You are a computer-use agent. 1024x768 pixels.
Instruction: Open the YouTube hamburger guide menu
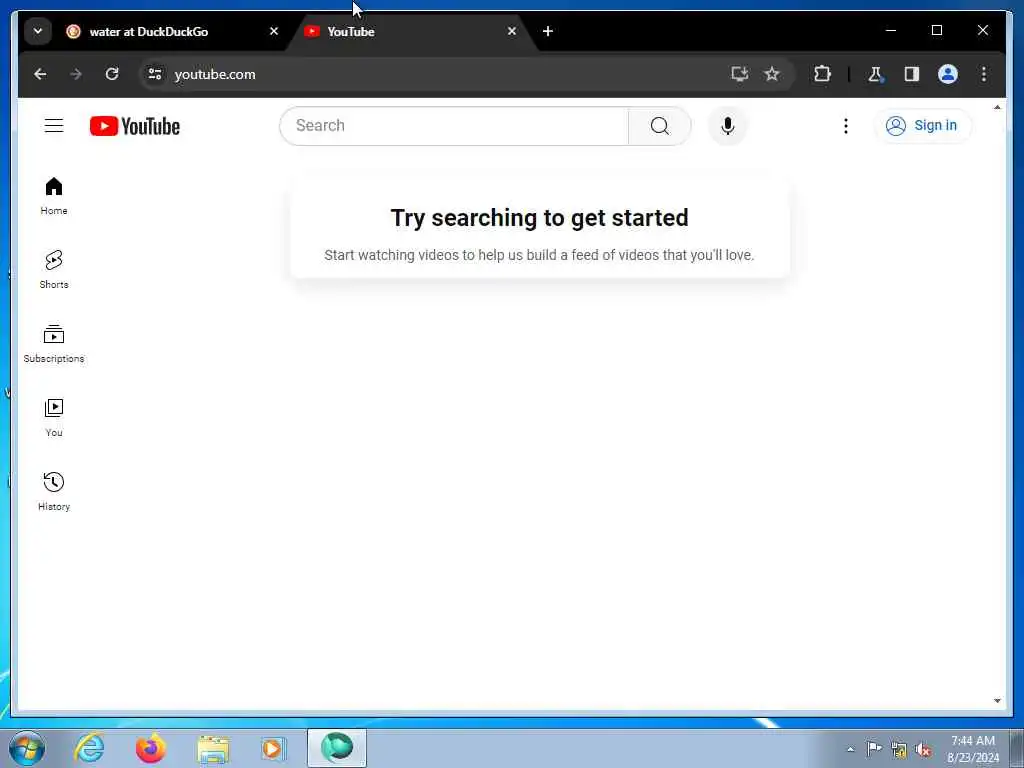pyautogui.click(x=54, y=125)
